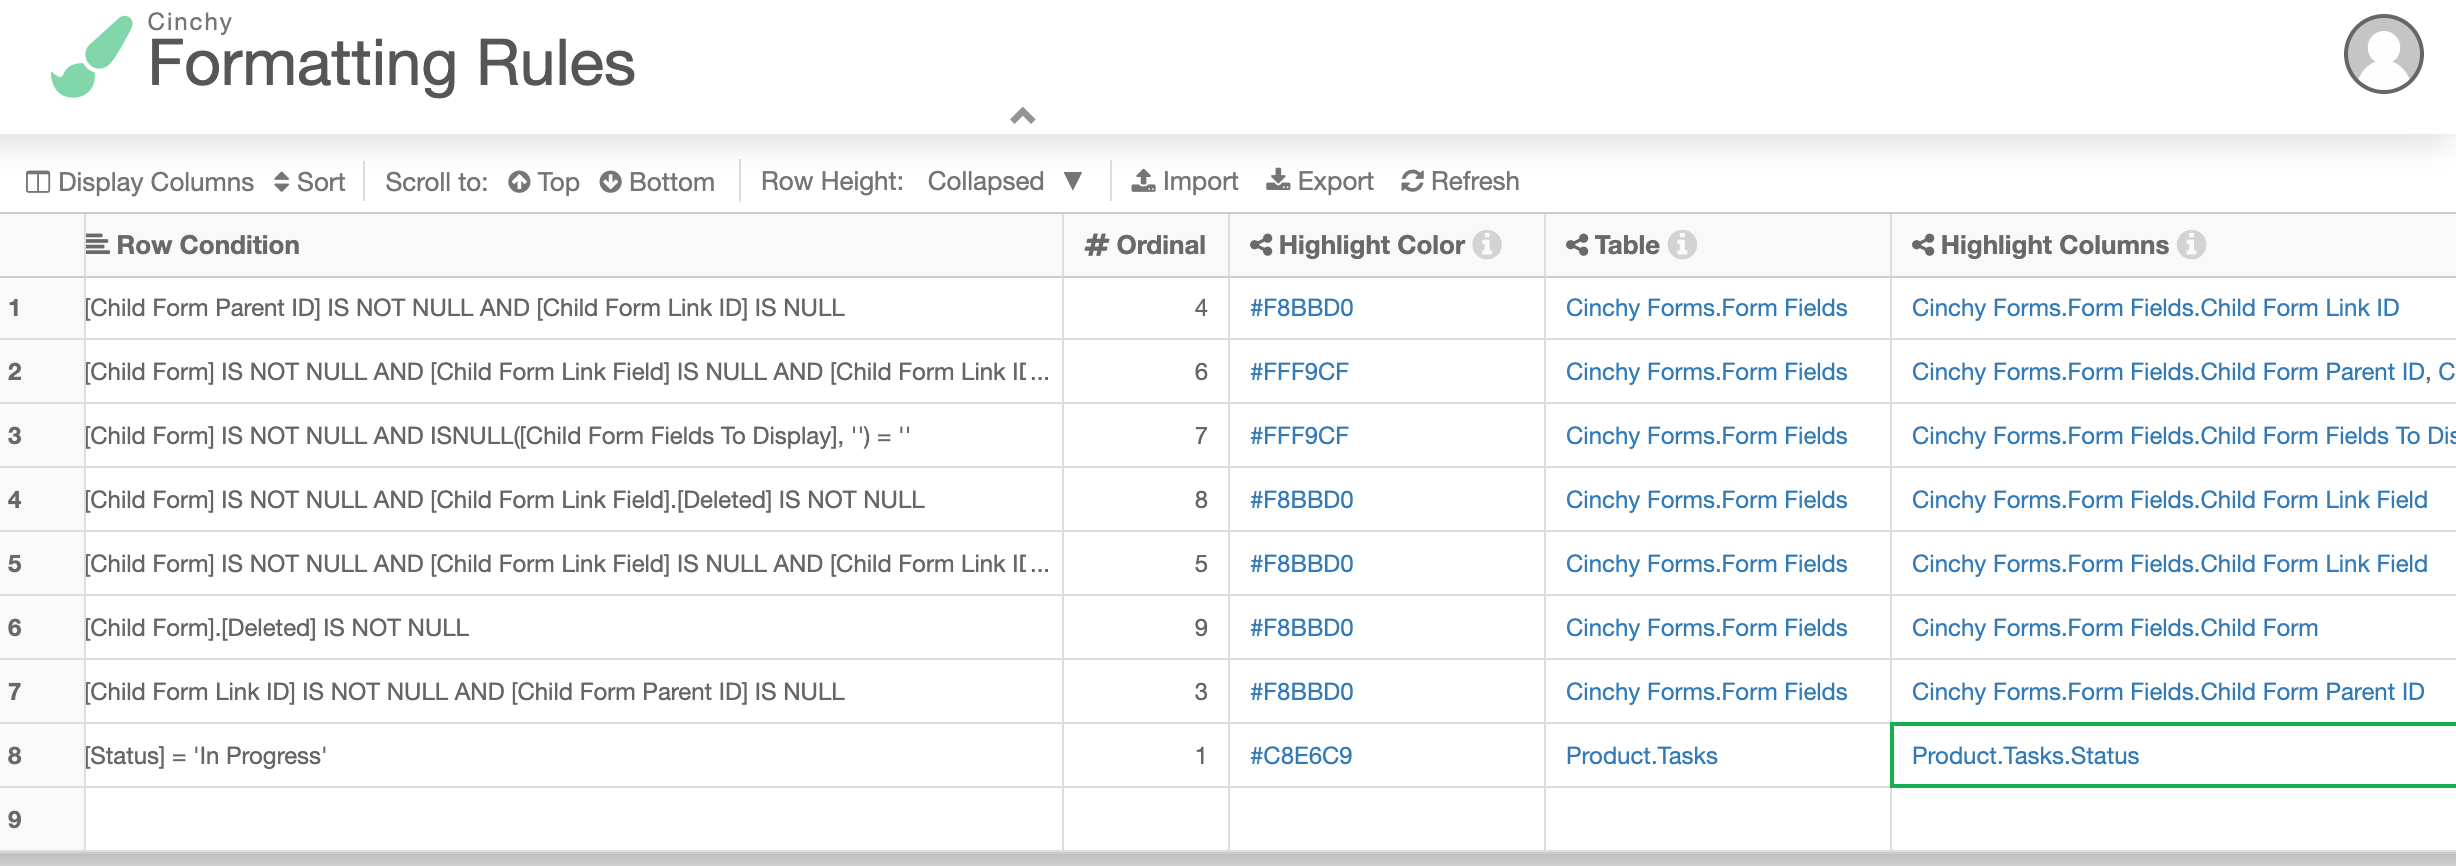
Task: Click Child Form Link ID highlight column link in row 1
Action: 2155,308
